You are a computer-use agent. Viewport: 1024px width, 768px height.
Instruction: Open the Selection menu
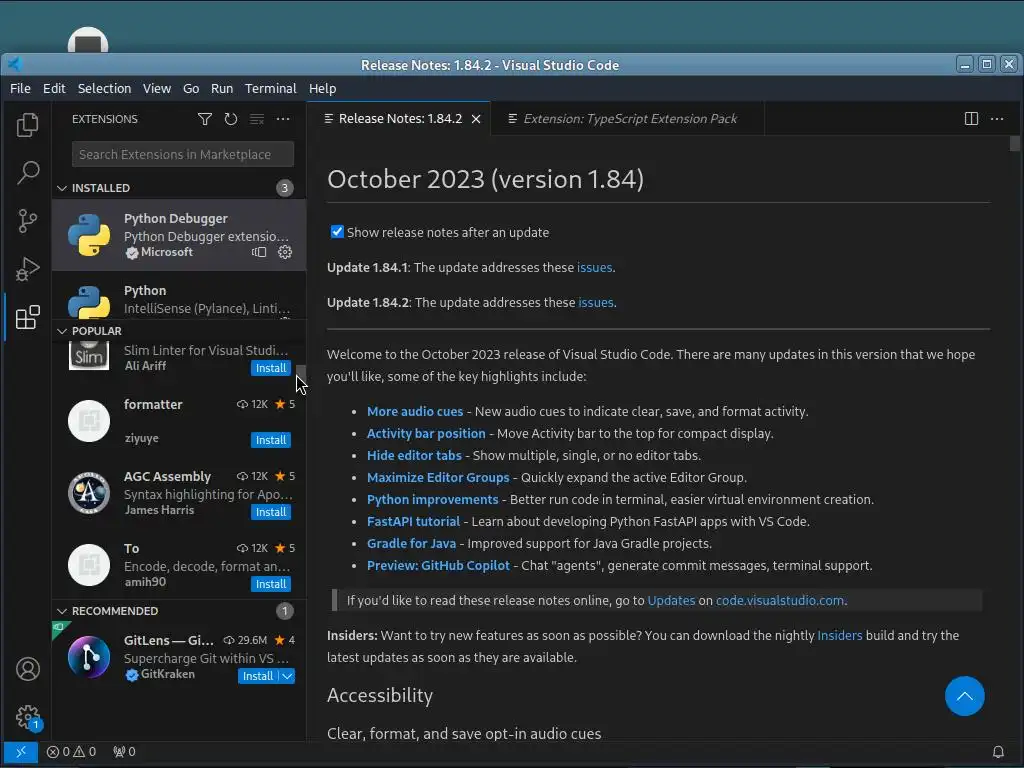[x=104, y=88]
